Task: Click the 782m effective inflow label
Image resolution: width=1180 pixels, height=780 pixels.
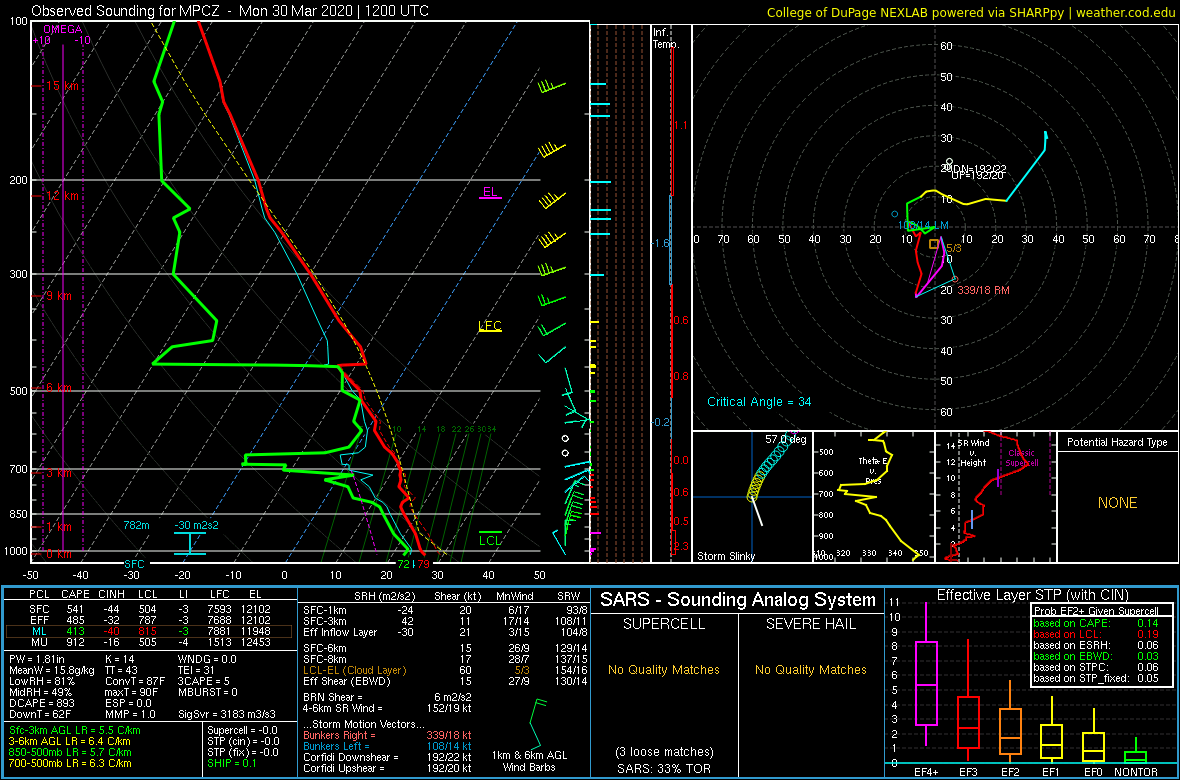Action: (x=136, y=525)
